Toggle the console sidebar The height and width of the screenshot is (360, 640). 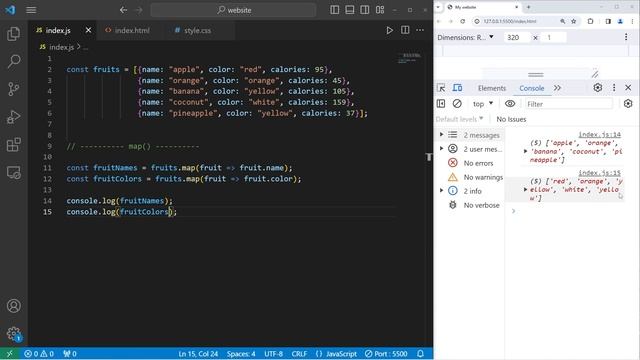(x=441, y=104)
